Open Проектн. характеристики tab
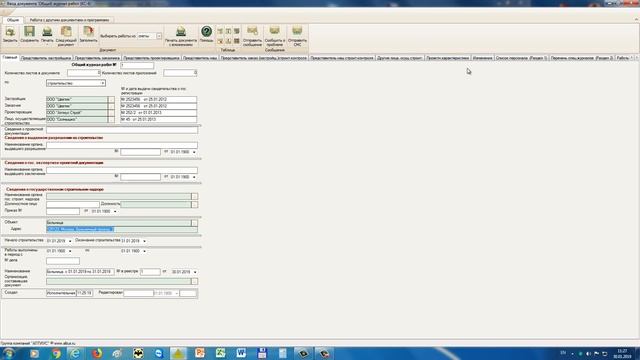This screenshot has width=640, height=360. point(447,58)
